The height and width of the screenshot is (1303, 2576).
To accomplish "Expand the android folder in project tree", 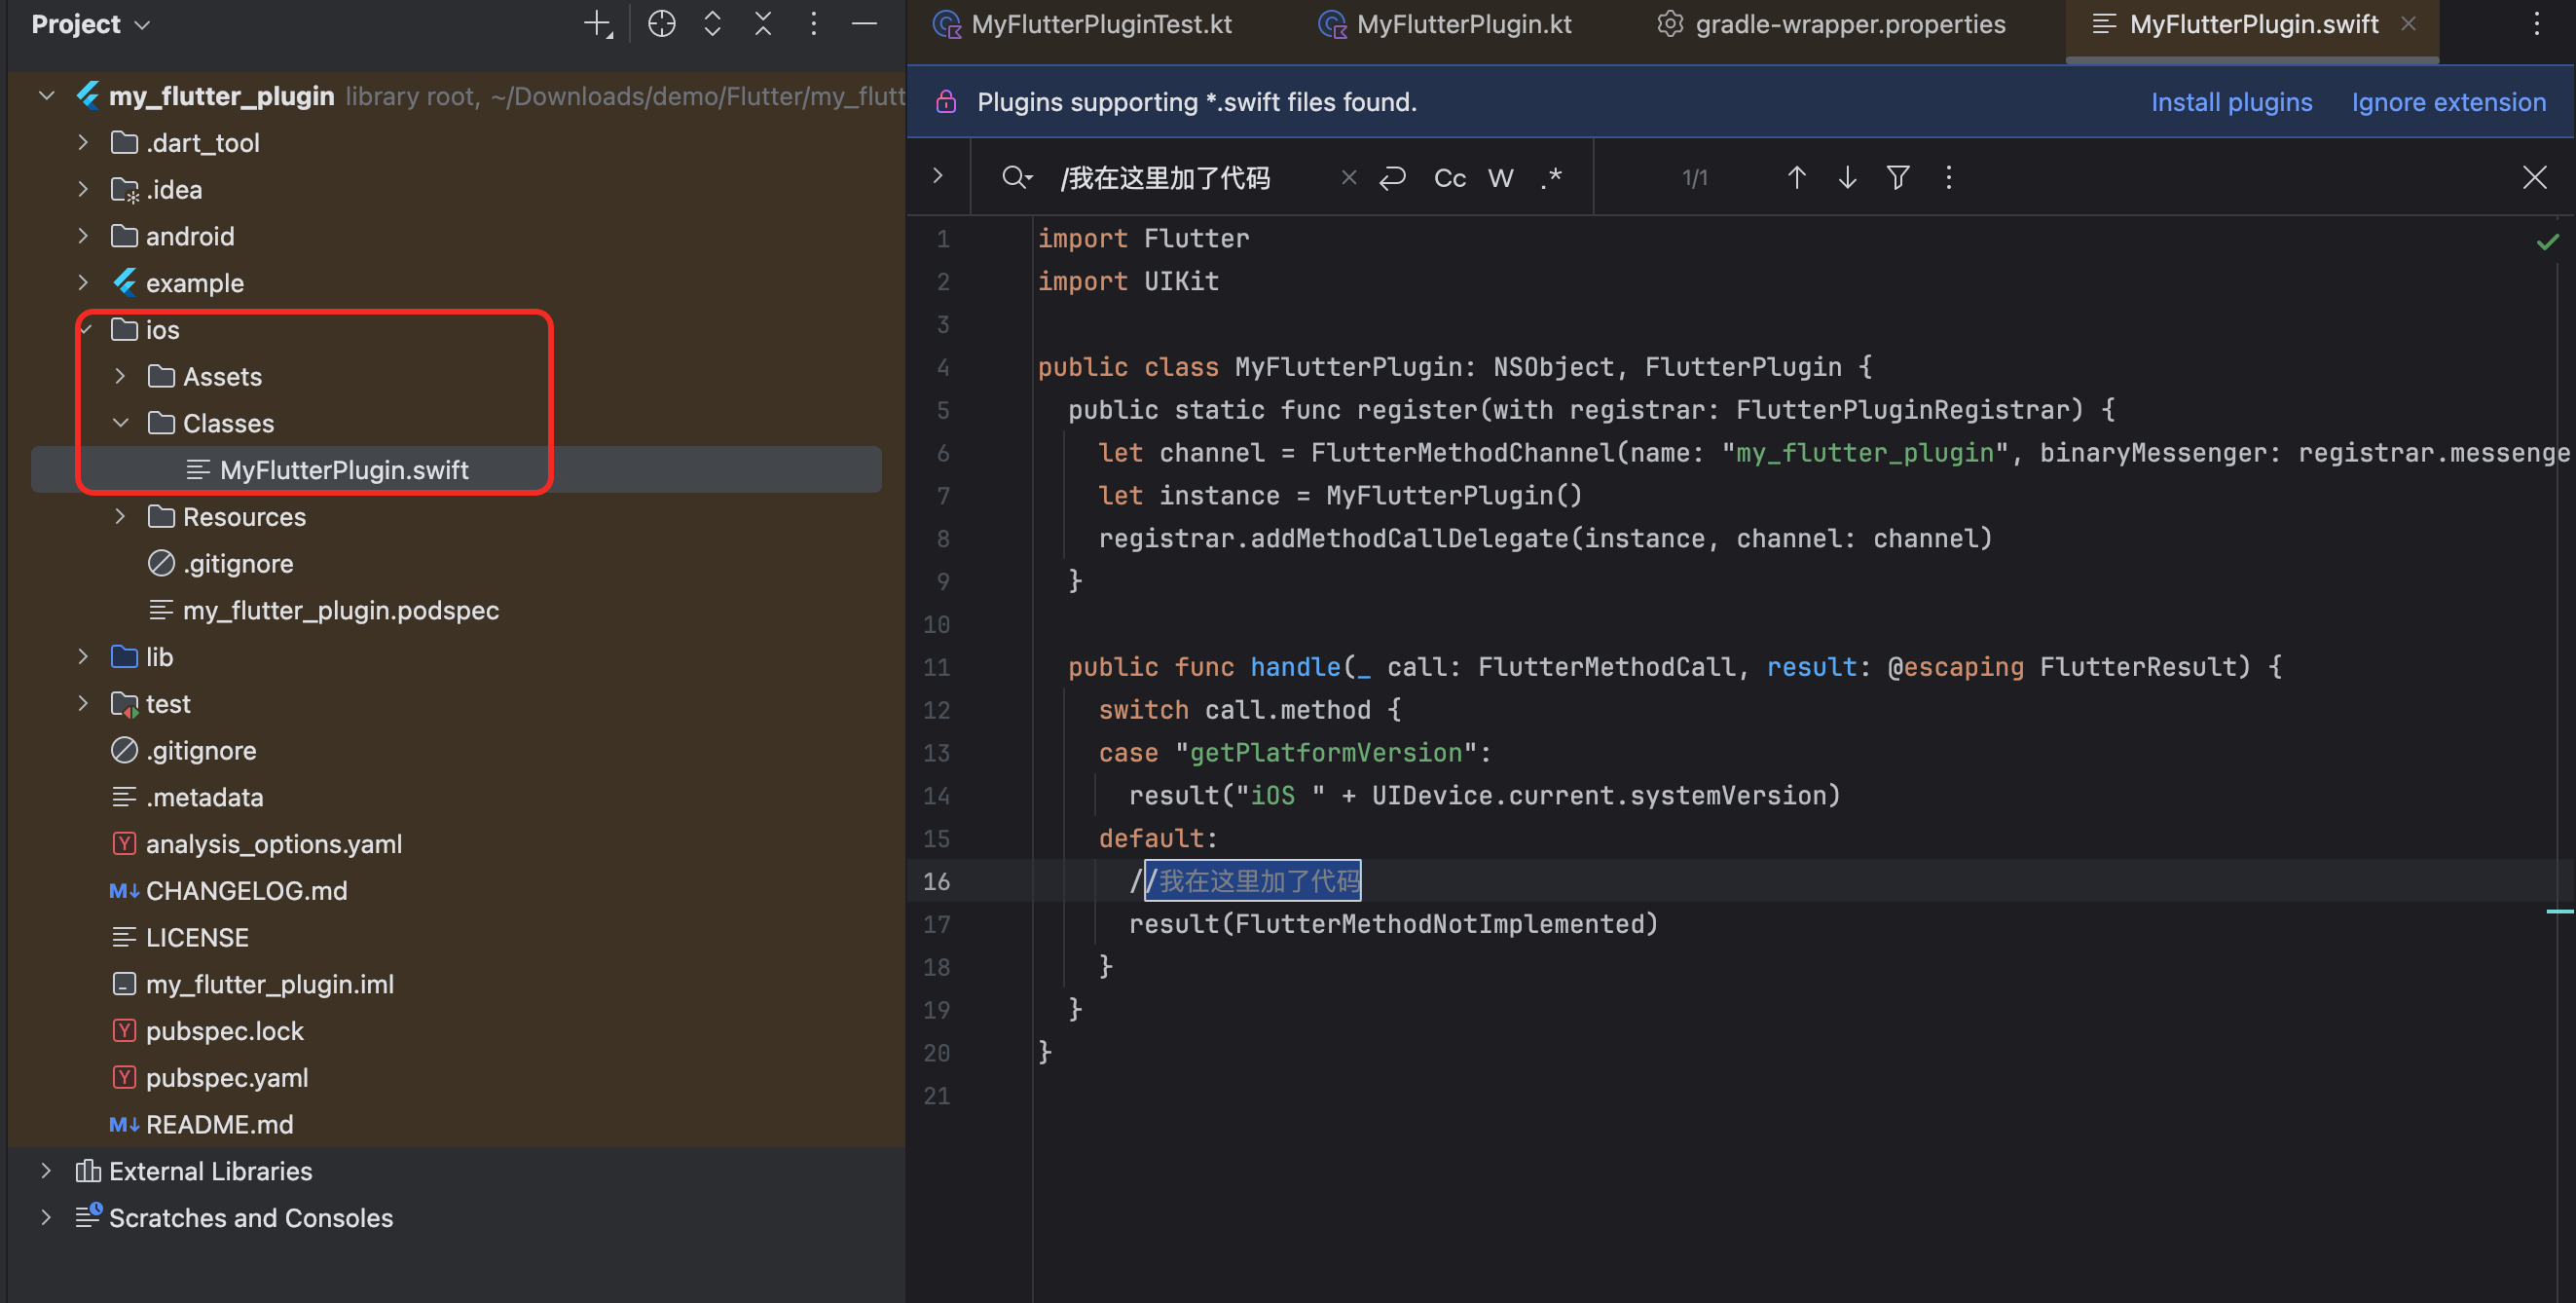I will [x=84, y=236].
